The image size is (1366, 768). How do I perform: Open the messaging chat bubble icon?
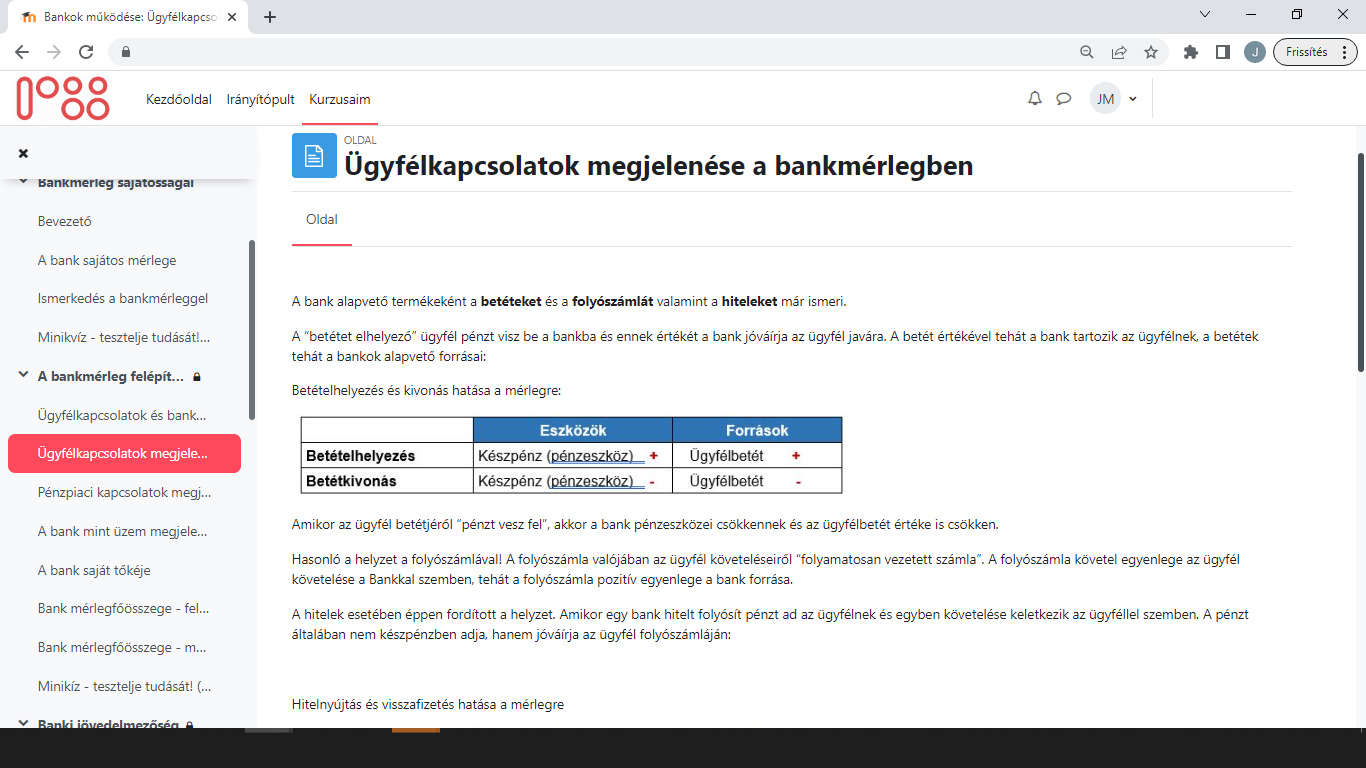[1063, 98]
